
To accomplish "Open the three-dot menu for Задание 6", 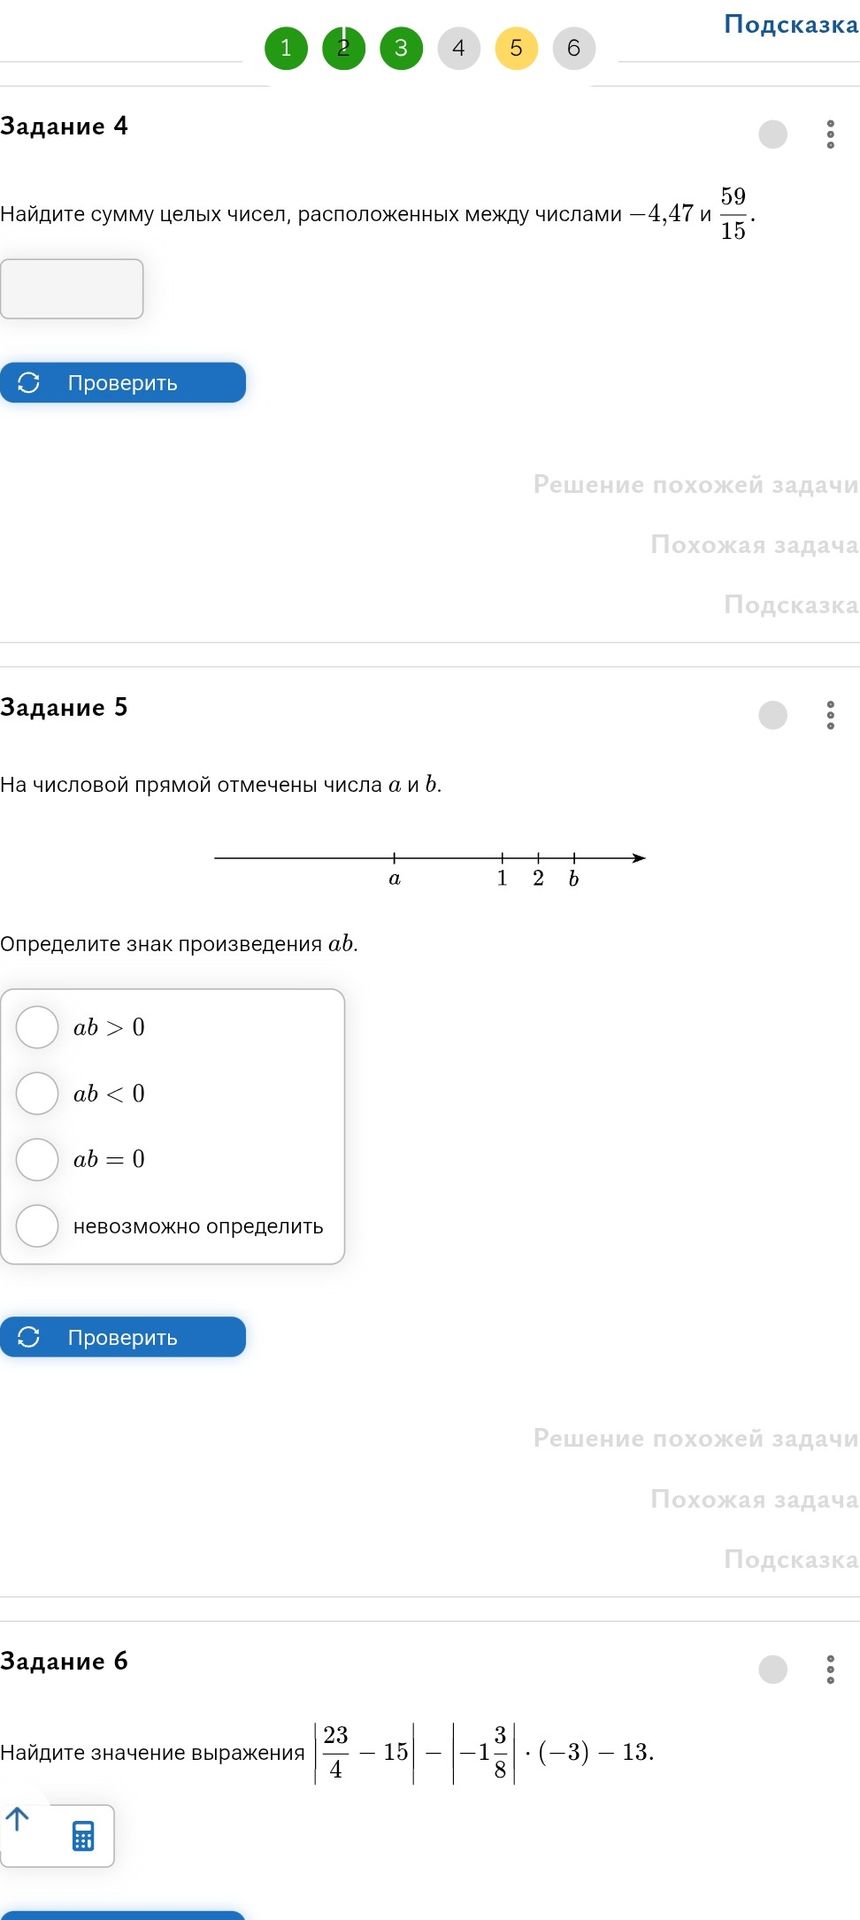I will coord(830,1669).
